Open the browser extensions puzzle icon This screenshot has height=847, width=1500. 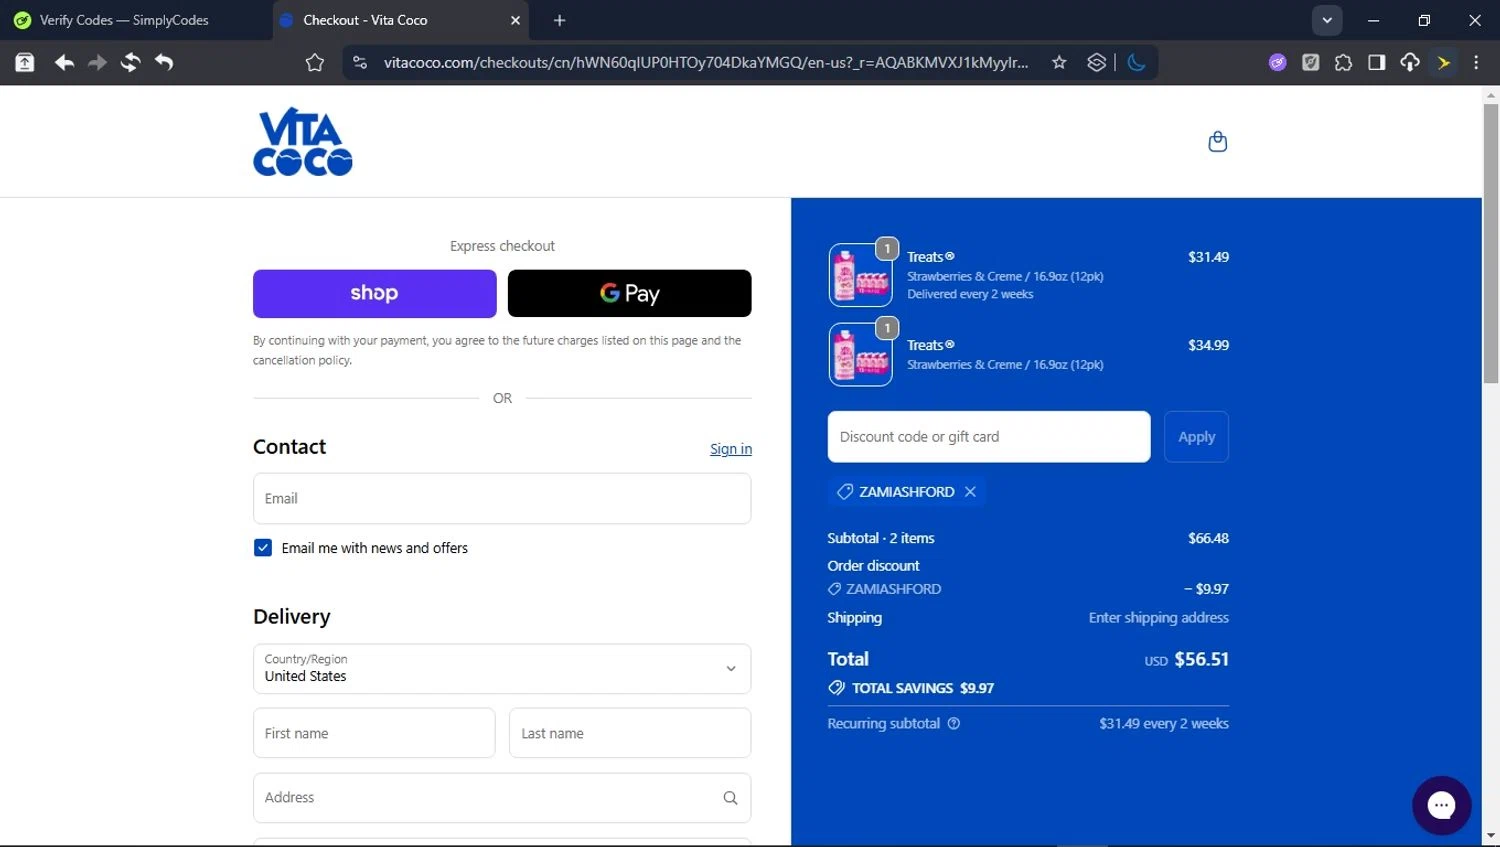click(x=1343, y=62)
